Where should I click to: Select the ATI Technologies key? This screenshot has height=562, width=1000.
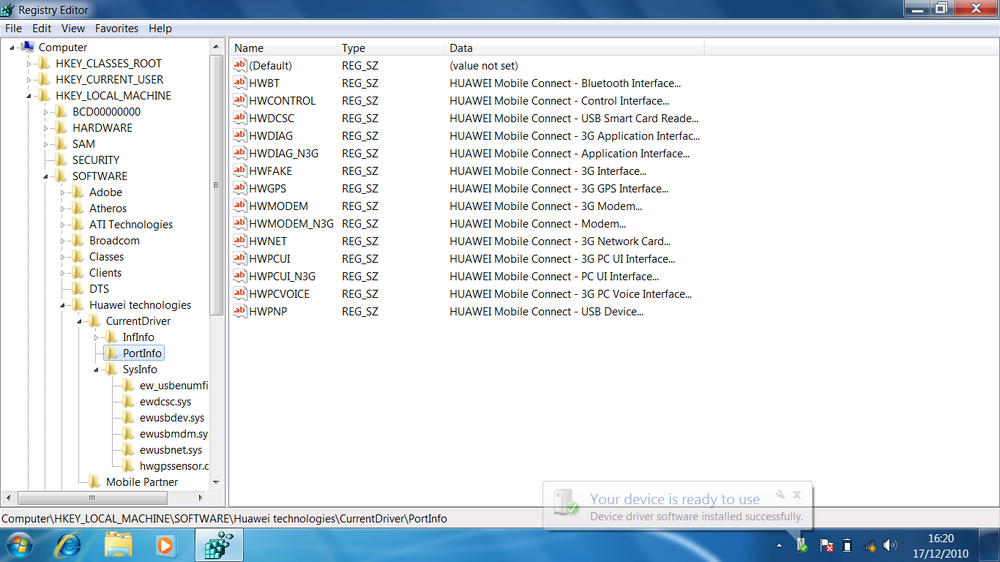tap(131, 224)
